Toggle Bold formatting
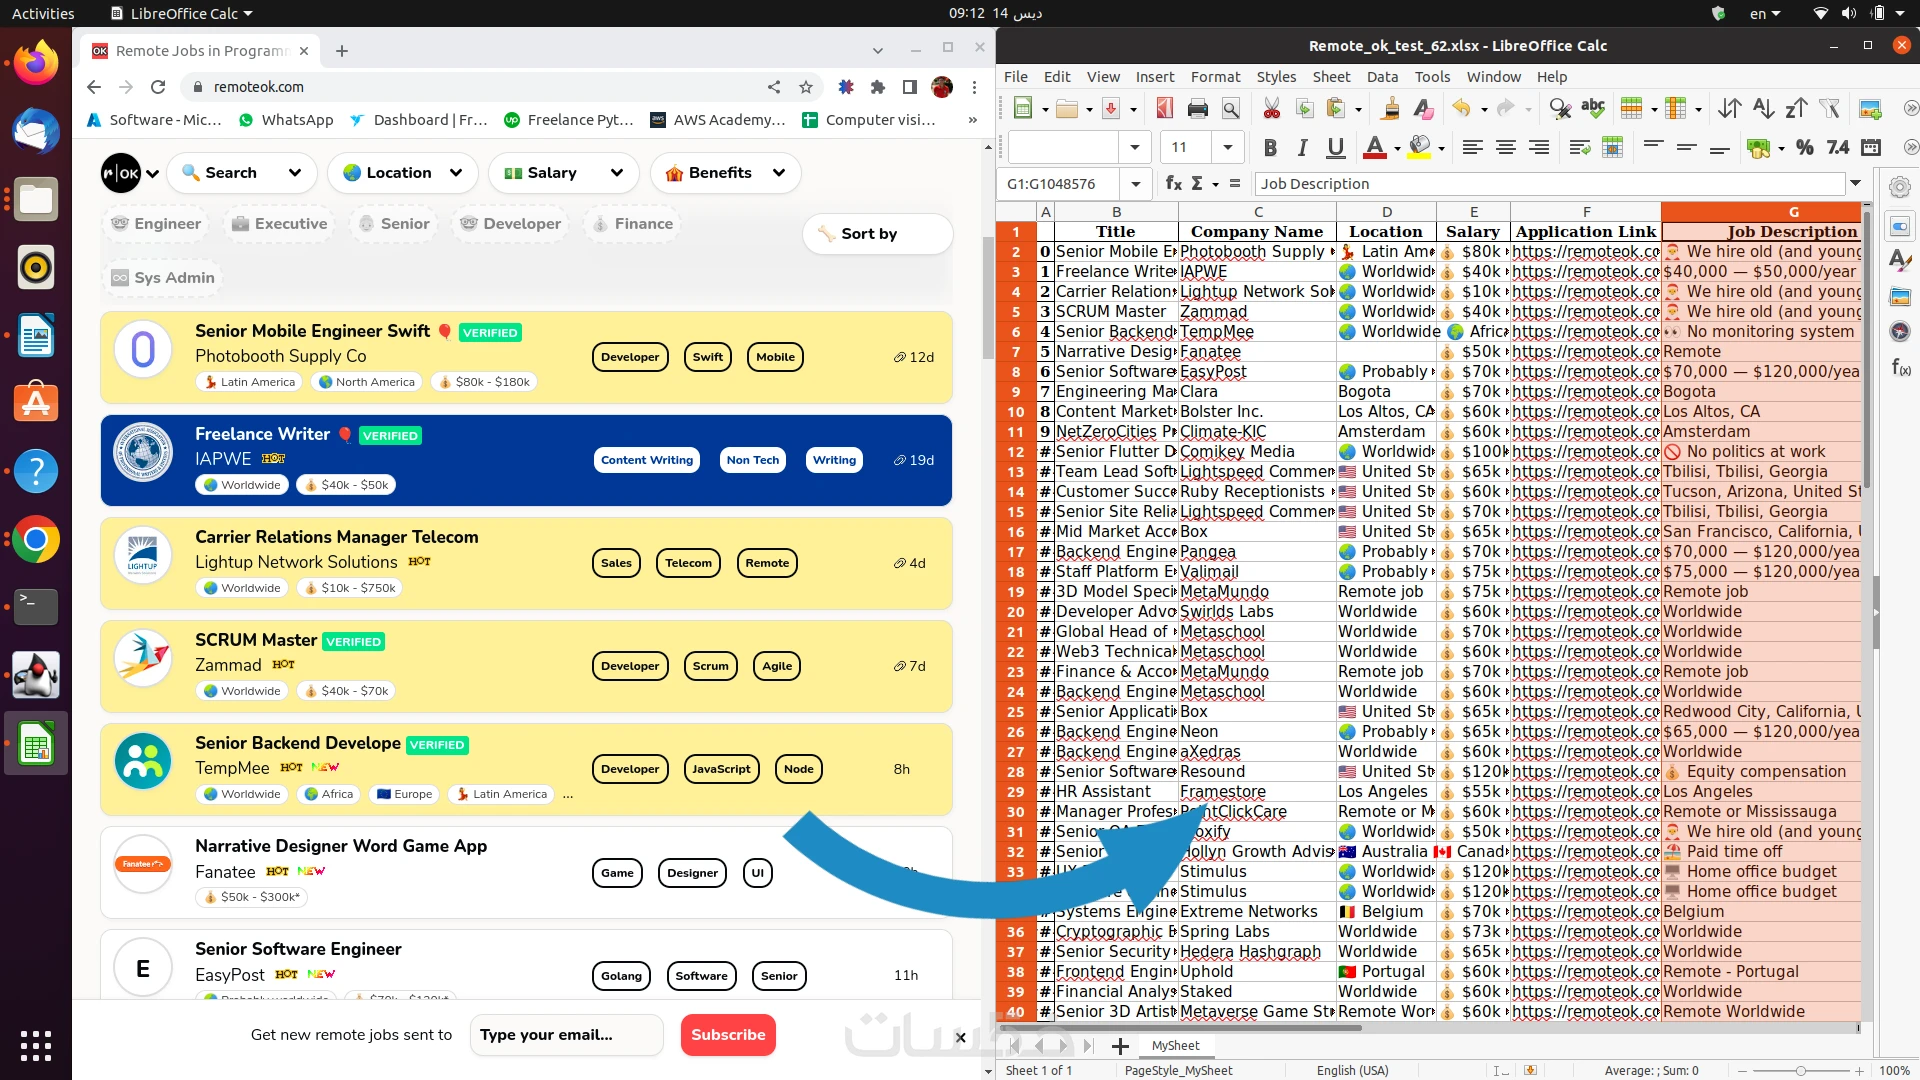Image resolution: width=1920 pixels, height=1080 pixels. (1269, 148)
